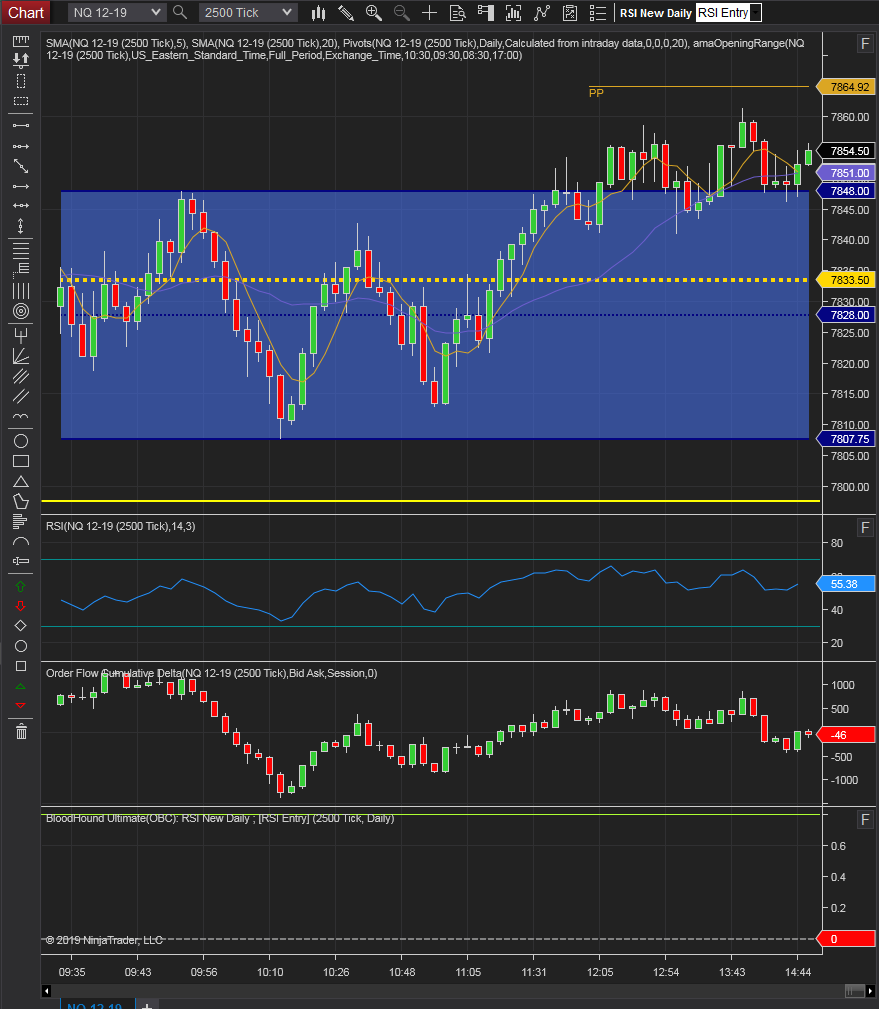Select the Horizontal Line tool
The height and width of the screenshot is (1009, 879).
coord(21,206)
